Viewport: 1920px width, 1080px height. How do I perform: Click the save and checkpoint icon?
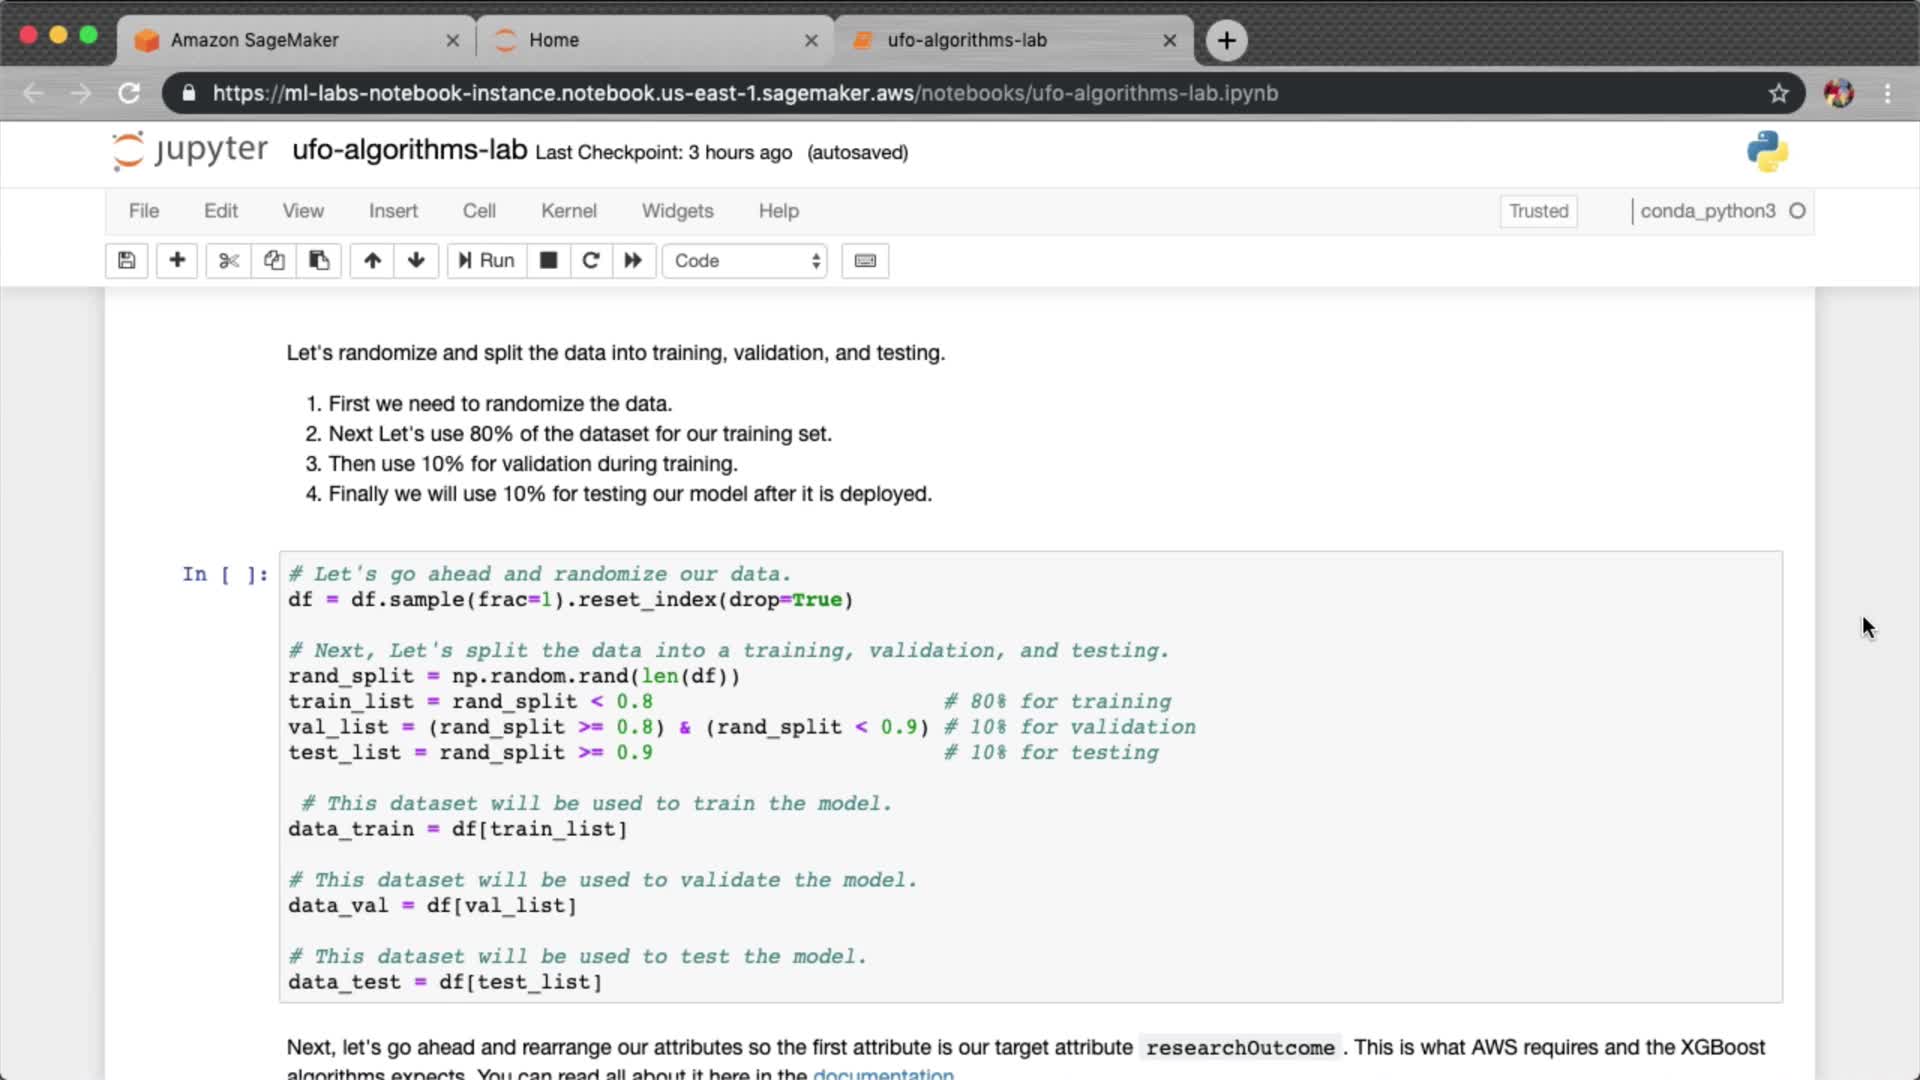(127, 261)
